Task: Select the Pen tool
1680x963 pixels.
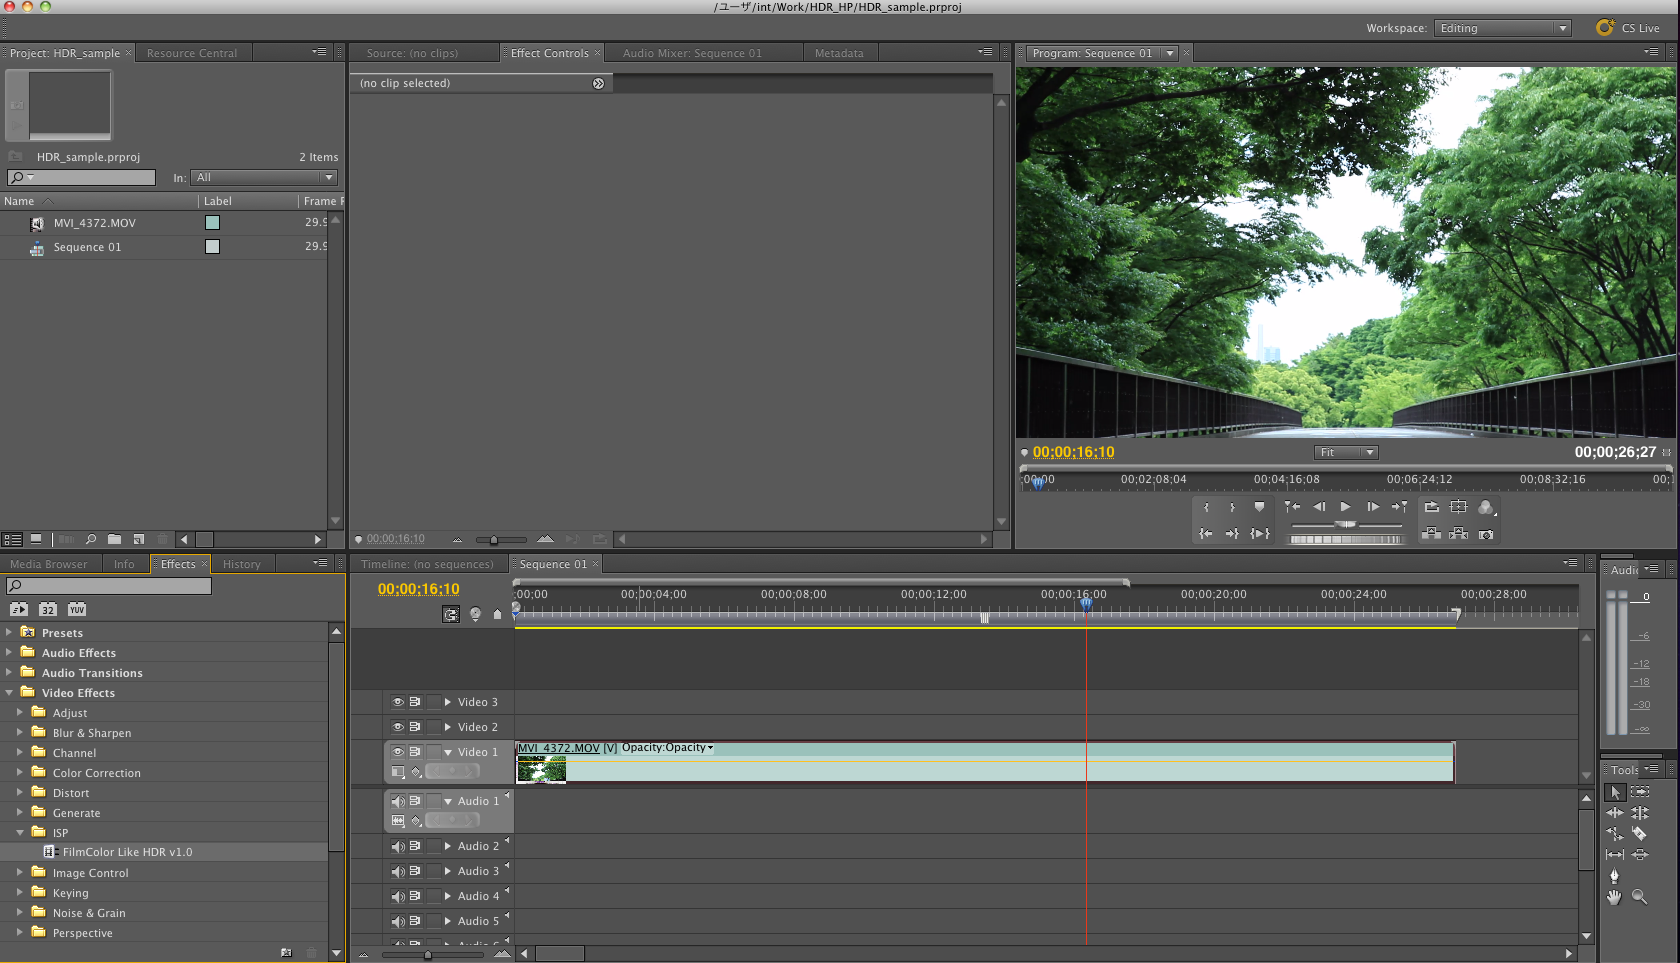Action: (1614, 876)
